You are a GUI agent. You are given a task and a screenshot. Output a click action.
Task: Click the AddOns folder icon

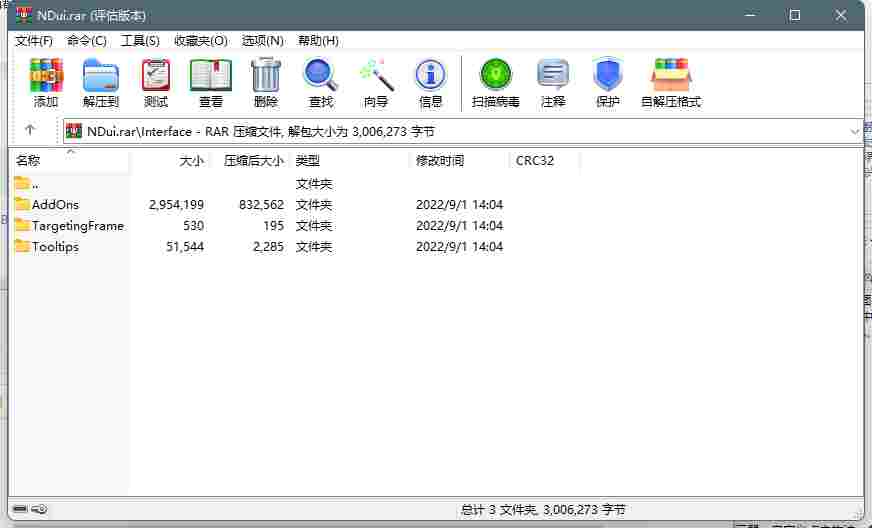22,204
